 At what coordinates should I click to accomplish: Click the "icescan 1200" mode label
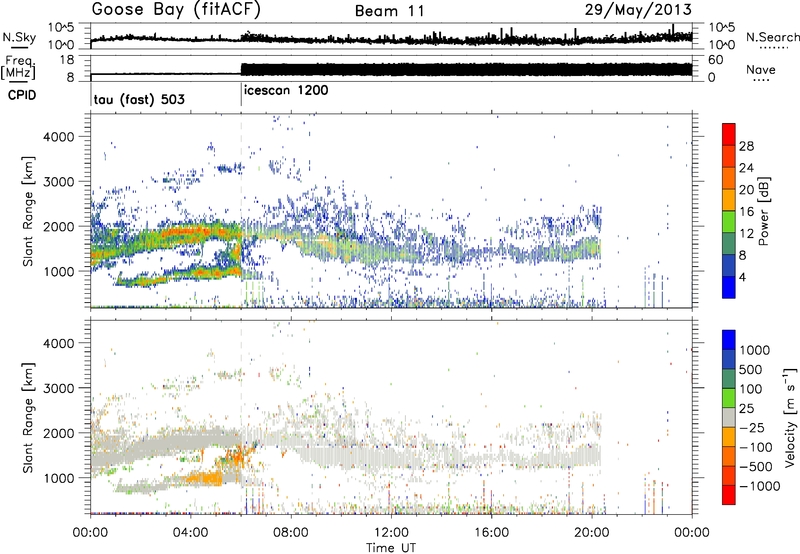(x=286, y=91)
